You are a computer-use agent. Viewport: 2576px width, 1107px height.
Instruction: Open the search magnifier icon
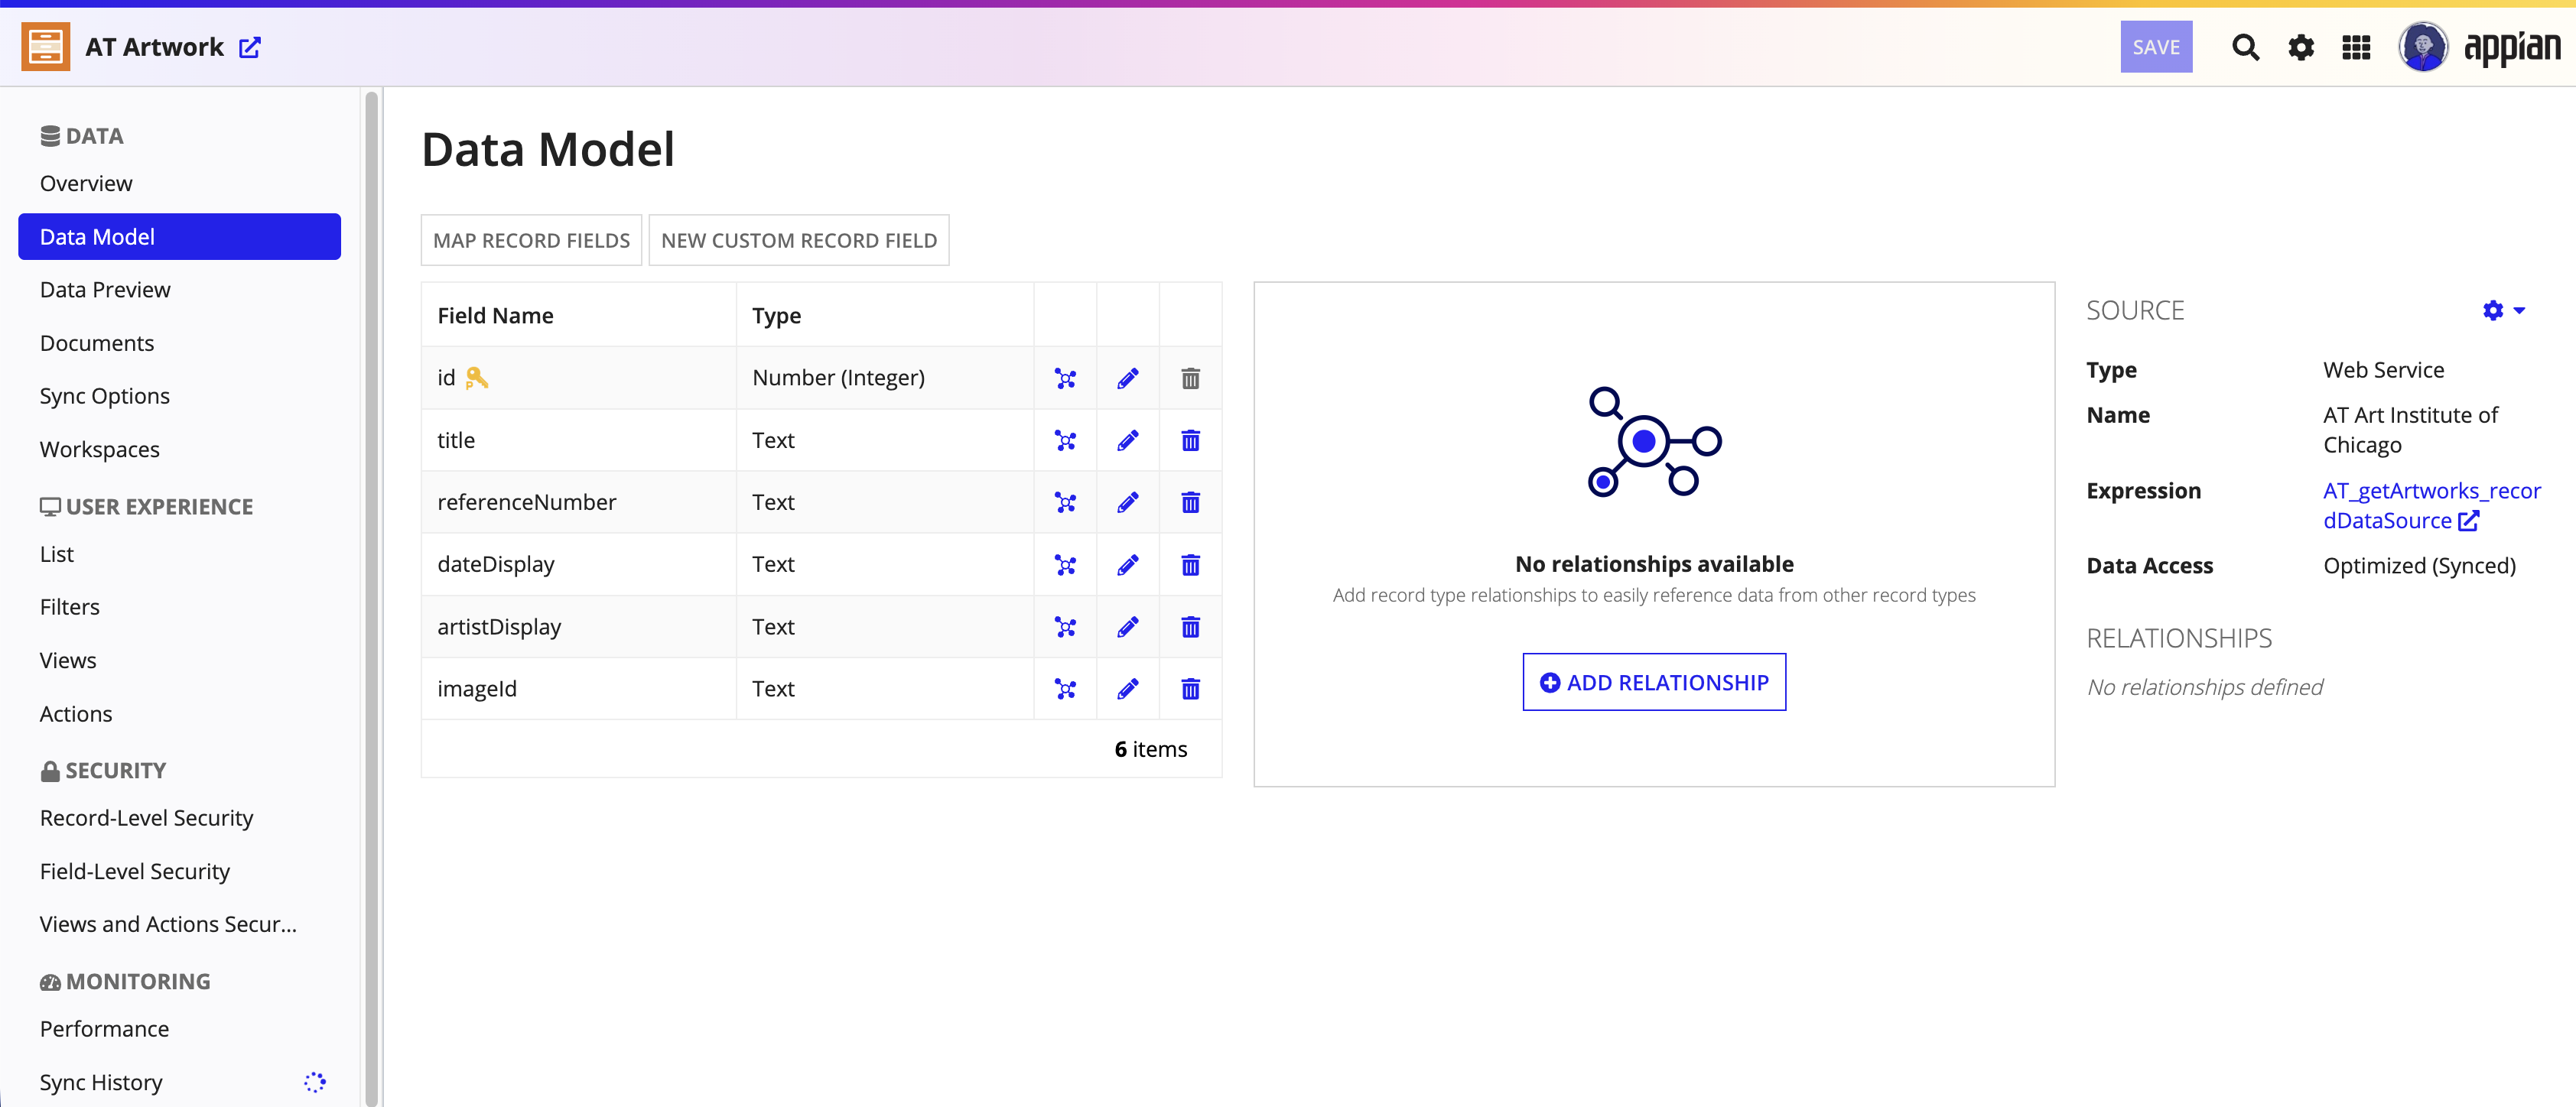click(x=2246, y=47)
